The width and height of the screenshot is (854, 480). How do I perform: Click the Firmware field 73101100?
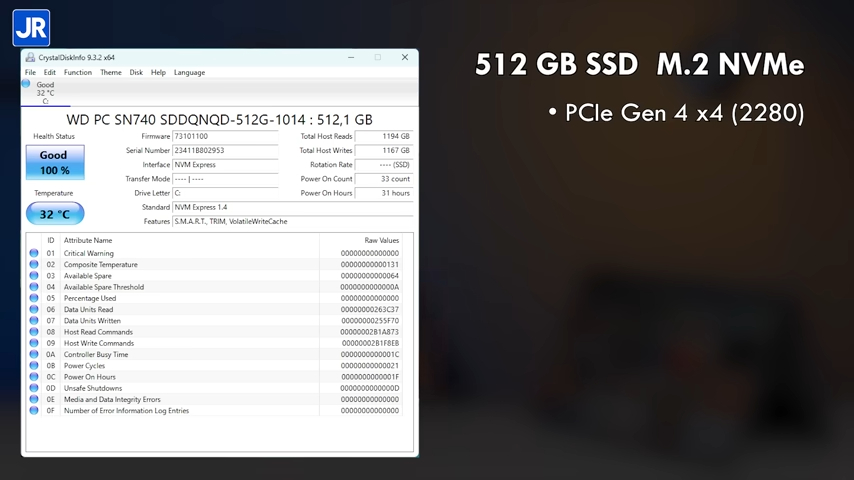225,136
